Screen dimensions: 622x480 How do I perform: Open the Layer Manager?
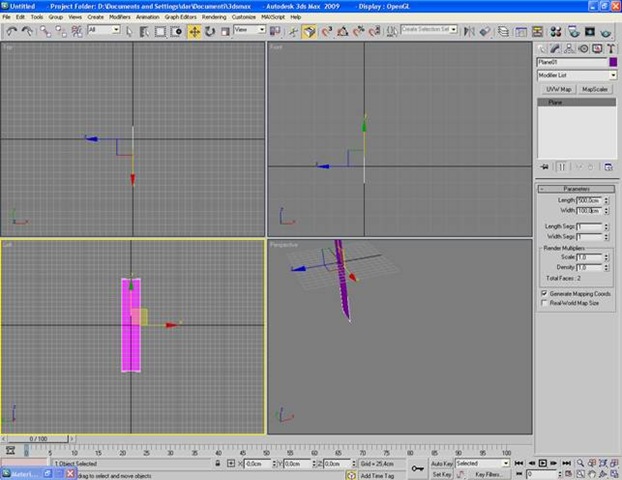click(503, 32)
